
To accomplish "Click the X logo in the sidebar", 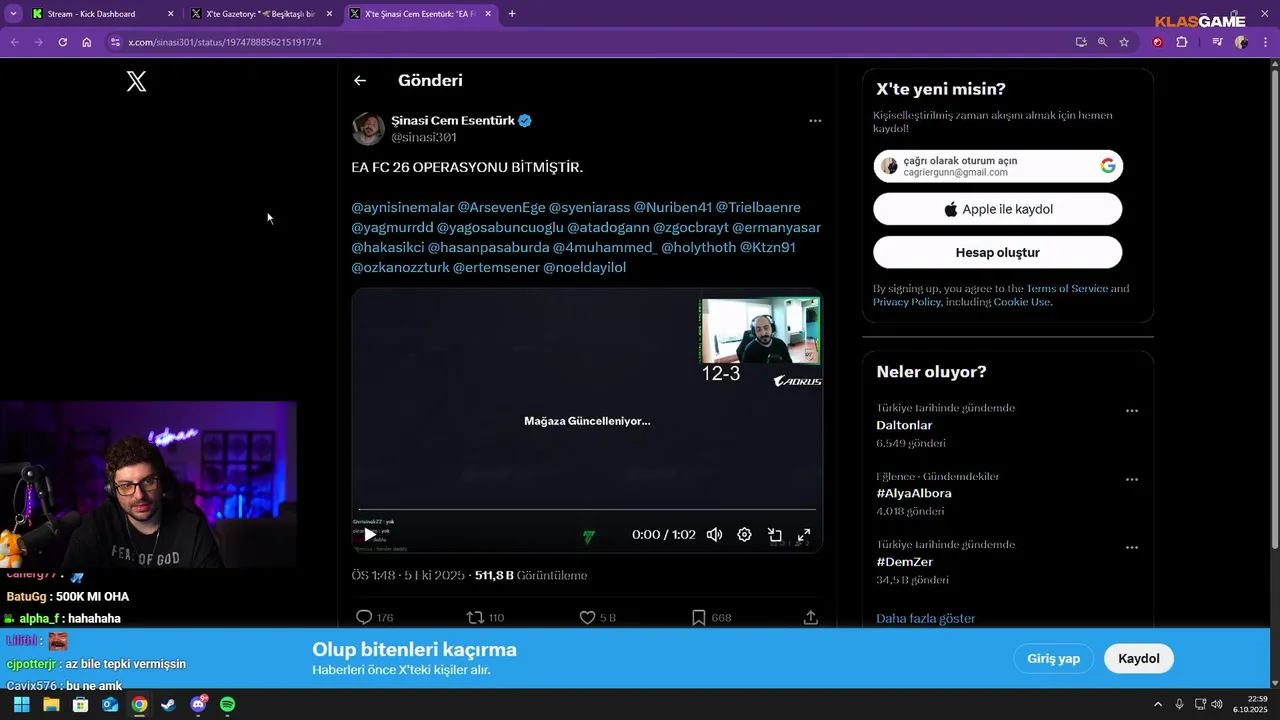I will tap(137, 82).
